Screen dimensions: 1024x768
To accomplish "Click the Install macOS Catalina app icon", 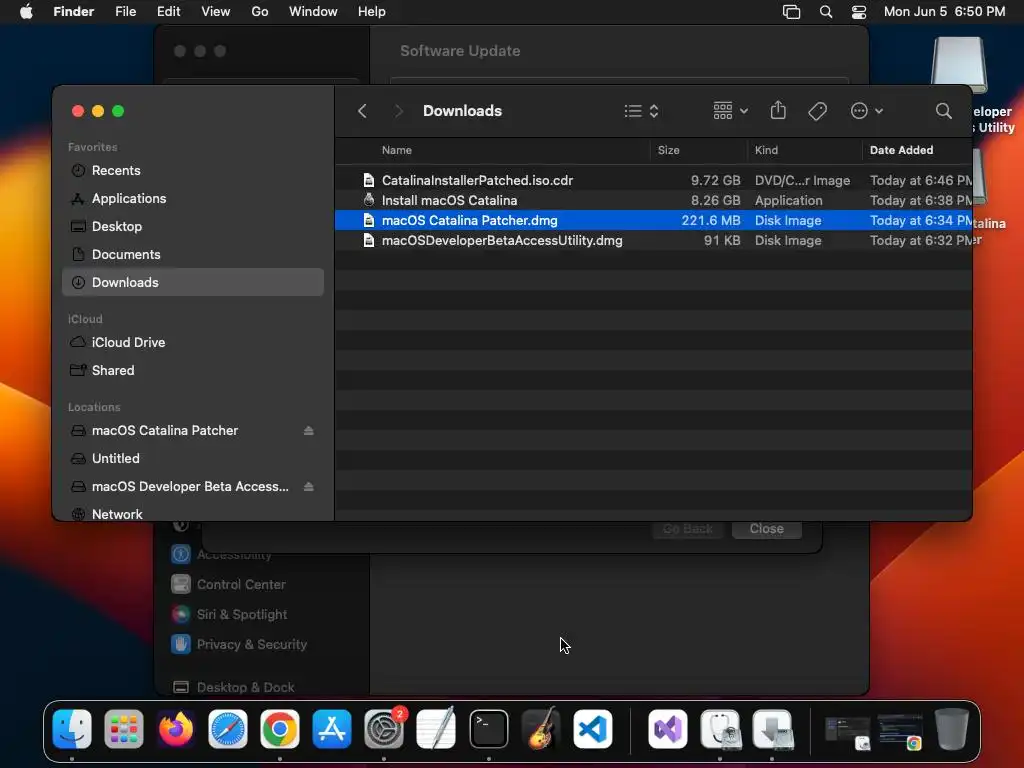I will click(x=369, y=200).
